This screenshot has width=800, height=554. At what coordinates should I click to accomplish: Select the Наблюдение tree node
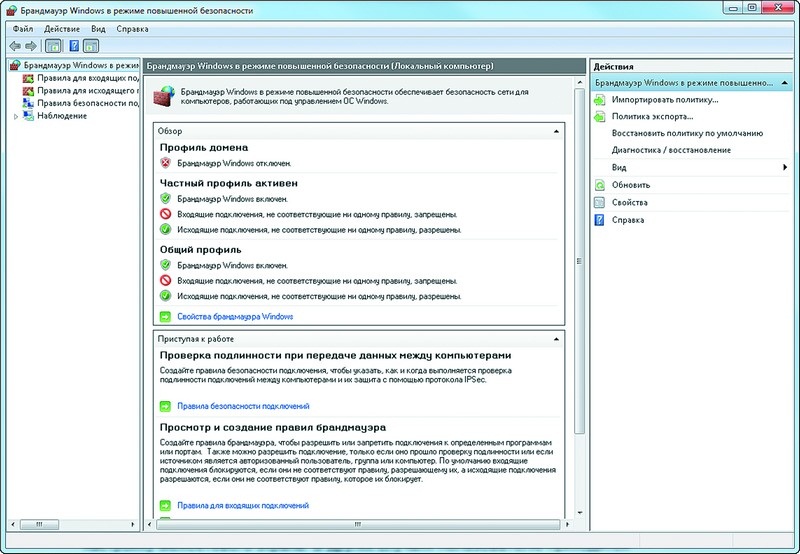coord(62,116)
